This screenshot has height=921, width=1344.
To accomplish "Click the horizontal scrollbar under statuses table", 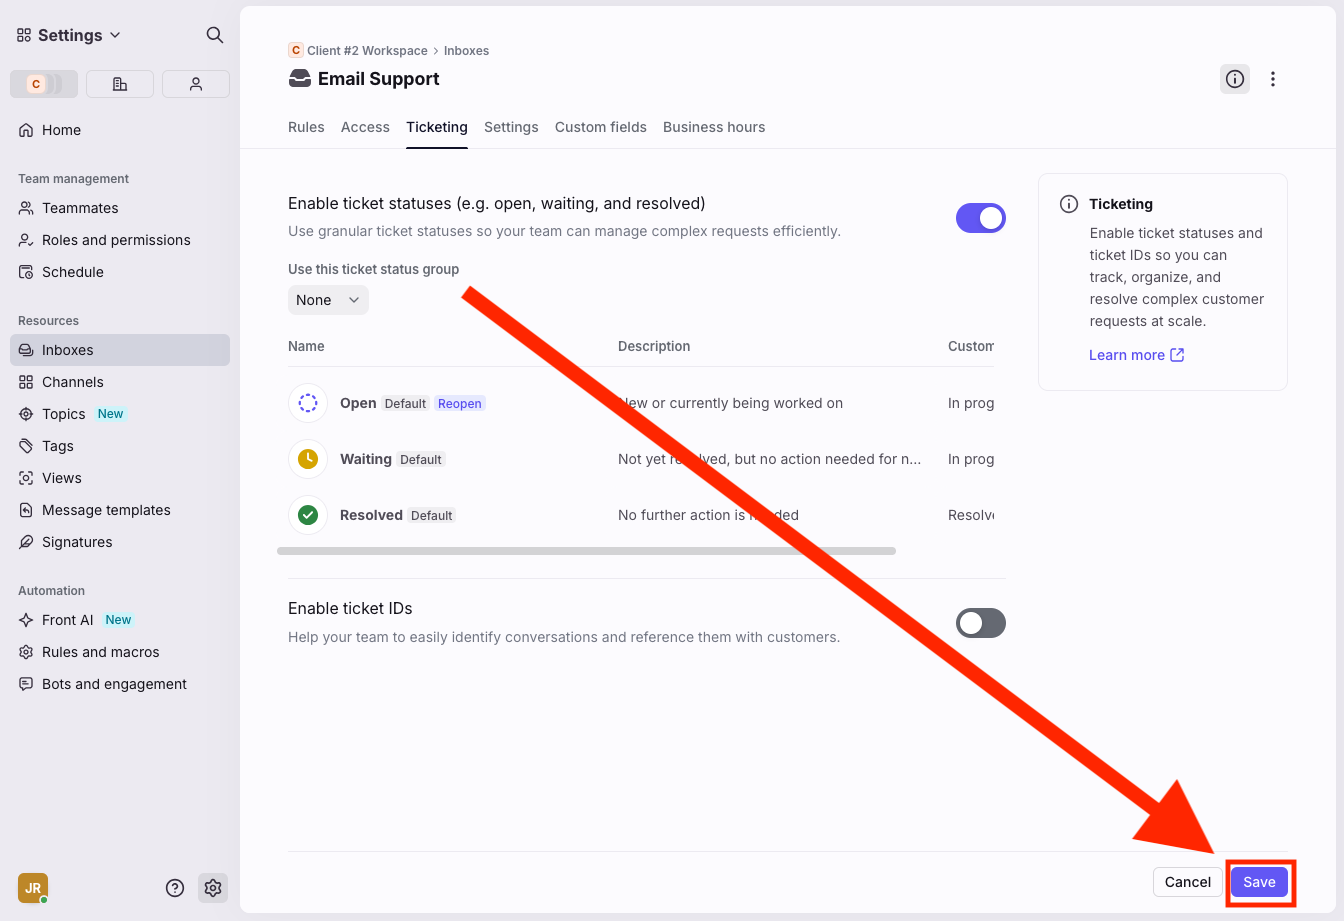I will pyautogui.click(x=586, y=551).
